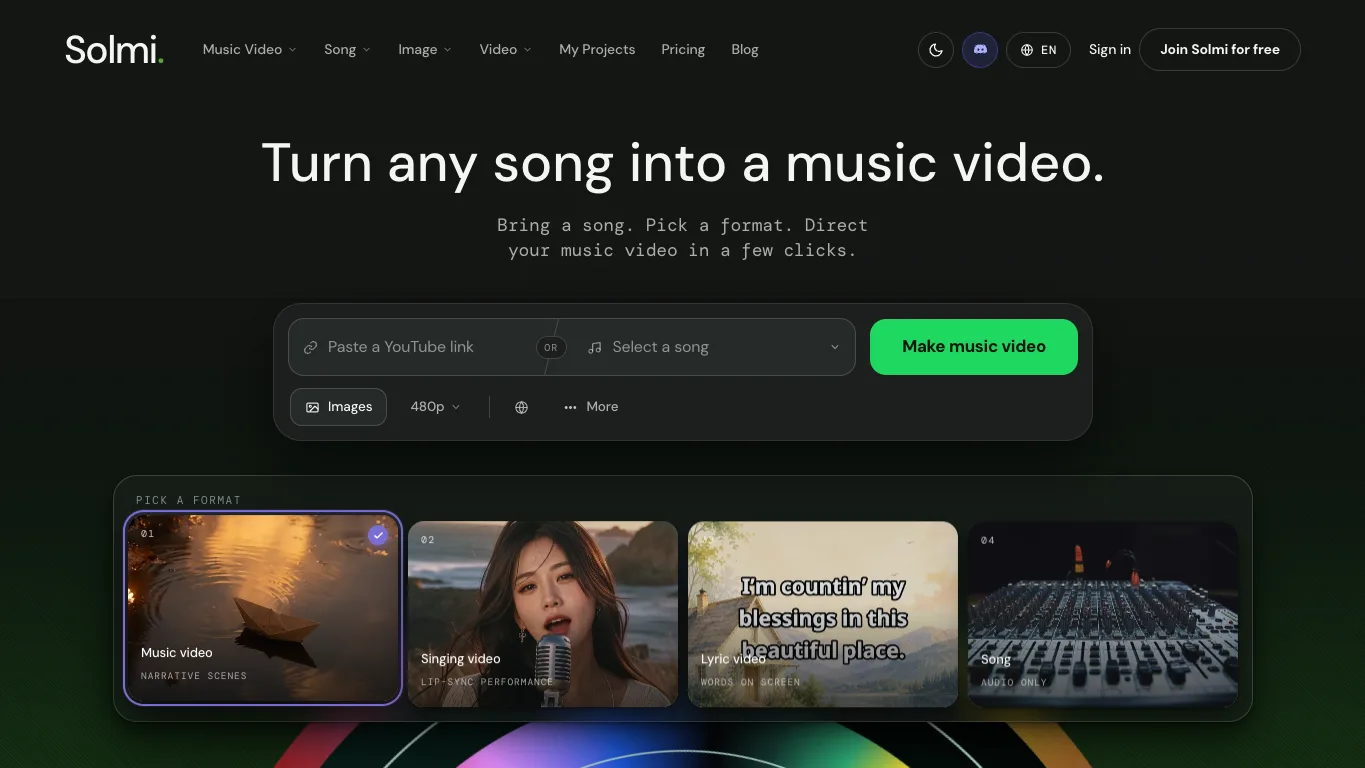Go to My Projects
Image resolution: width=1365 pixels, height=768 pixels.
597,49
